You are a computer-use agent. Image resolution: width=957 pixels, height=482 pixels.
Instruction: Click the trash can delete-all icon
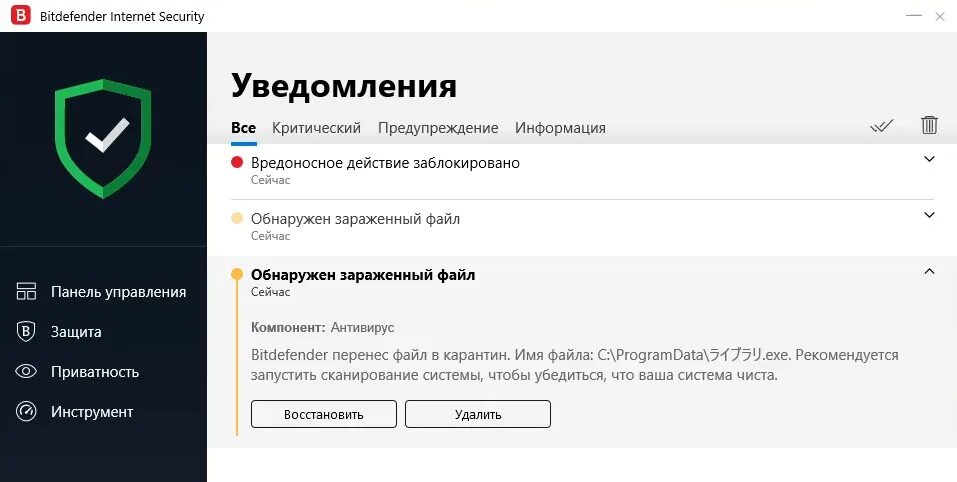[929, 125]
